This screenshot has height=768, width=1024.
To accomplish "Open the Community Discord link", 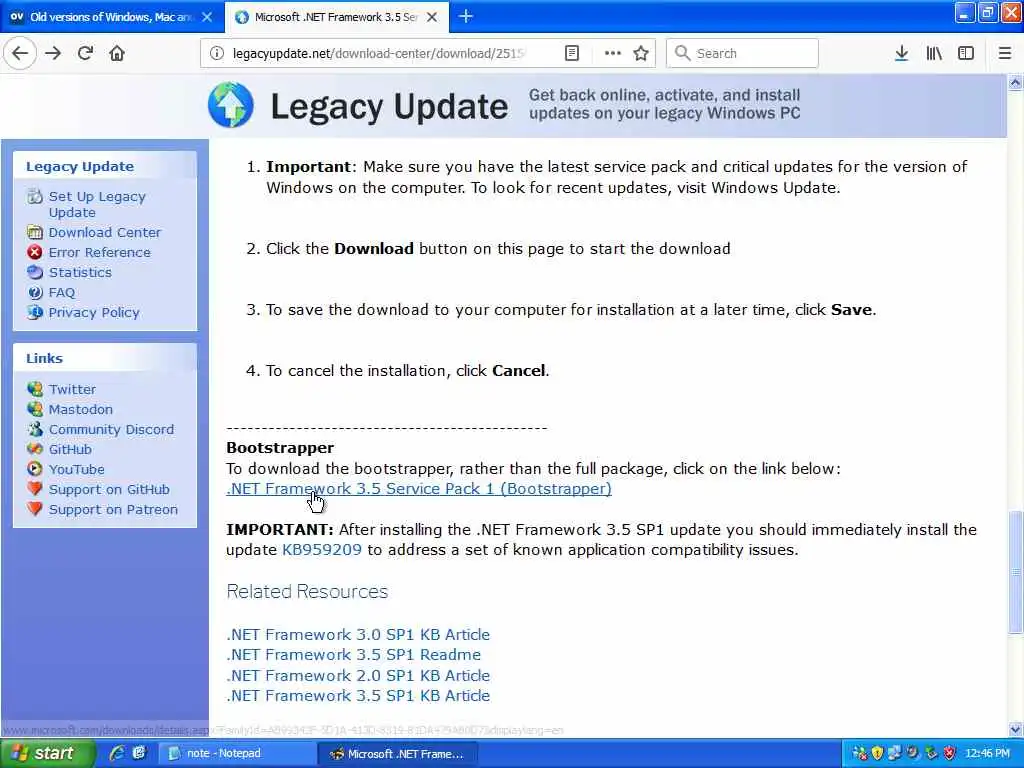I will point(111,430).
